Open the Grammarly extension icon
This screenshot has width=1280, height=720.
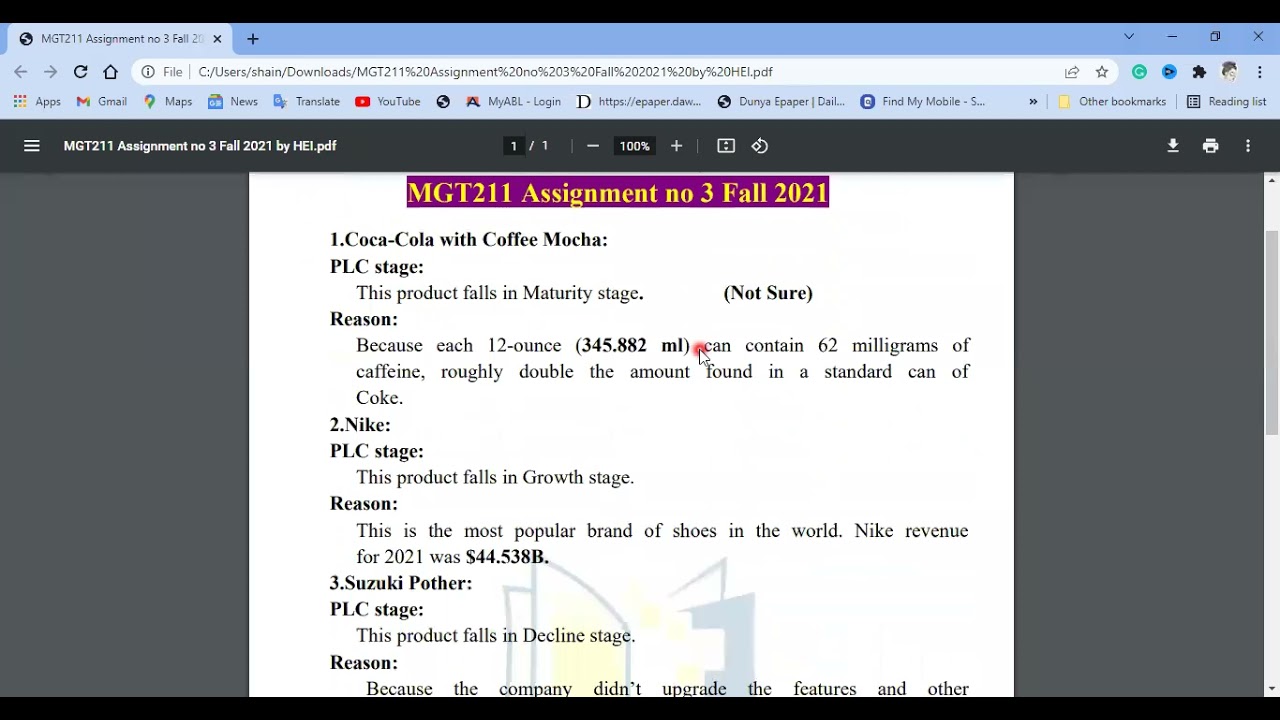[x=1139, y=72]
